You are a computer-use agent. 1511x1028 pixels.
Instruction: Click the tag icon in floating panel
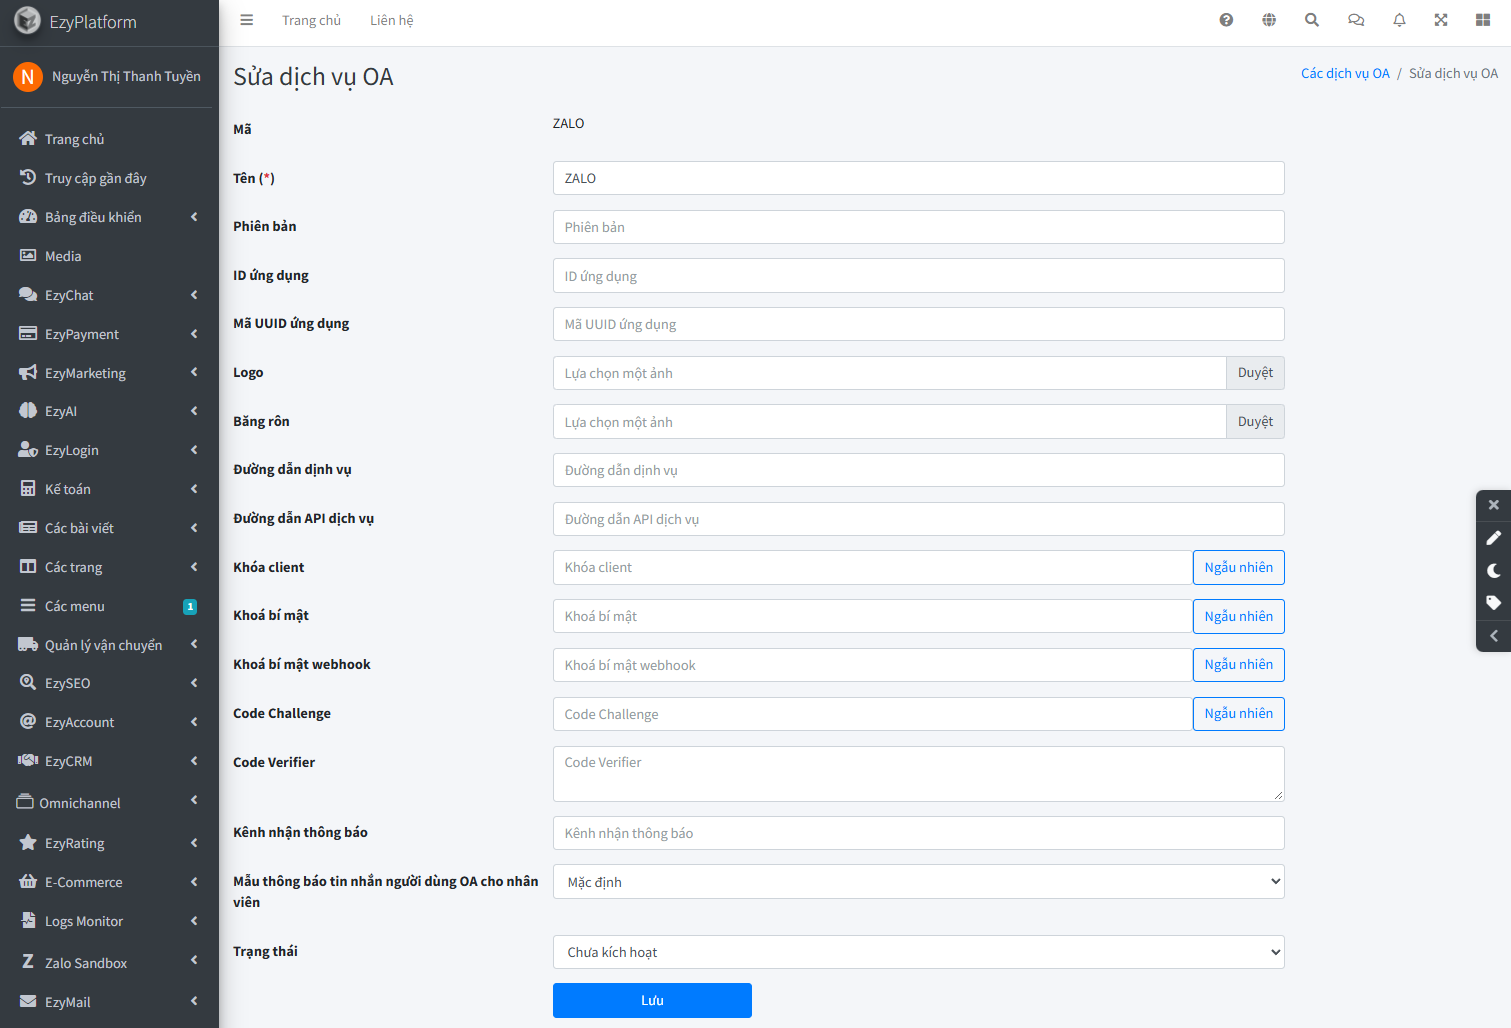pyautogui.click(x=1494, y=603)
